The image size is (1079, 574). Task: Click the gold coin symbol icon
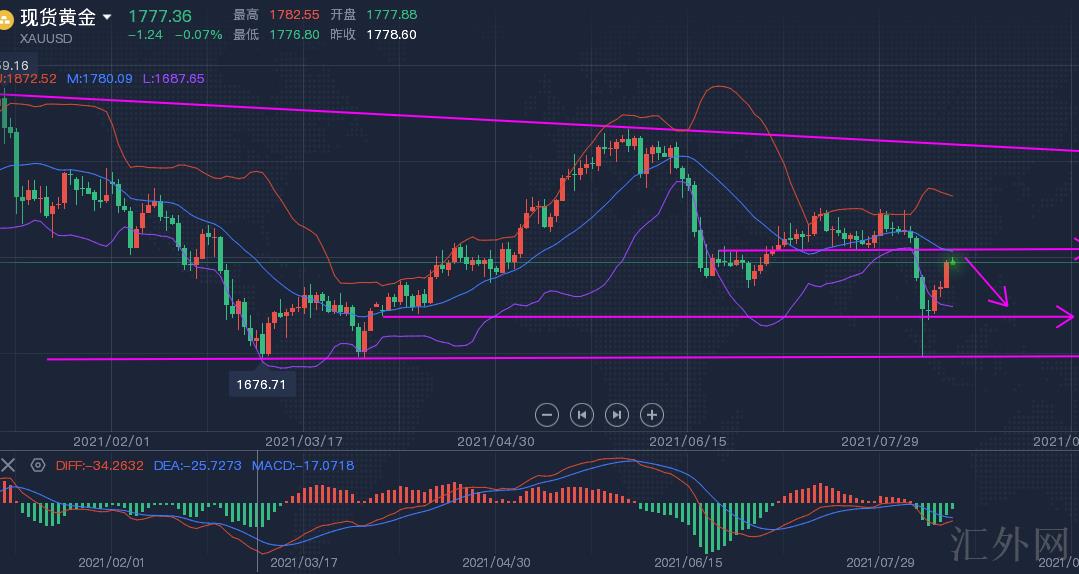[x=9, y=18]
